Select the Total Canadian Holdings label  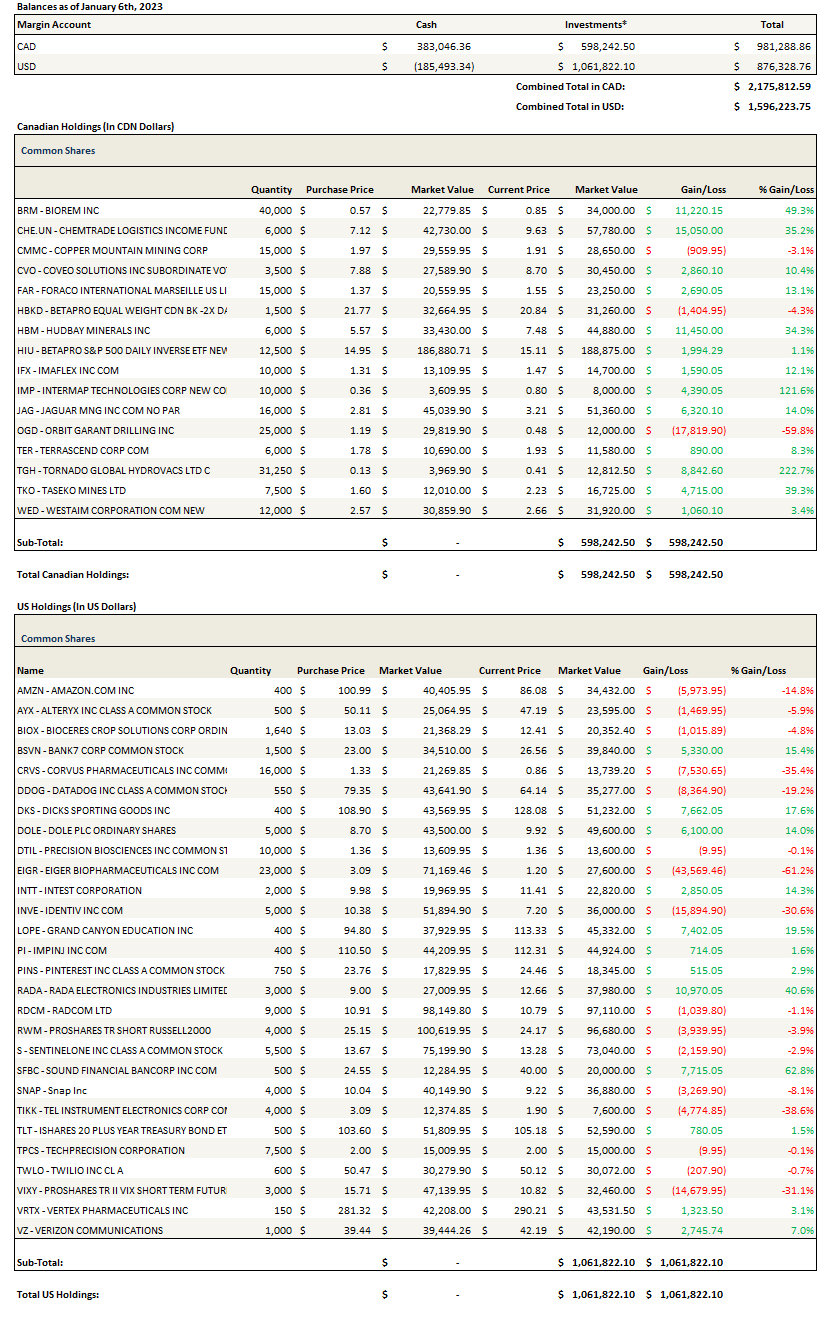(x=73, y=574)
